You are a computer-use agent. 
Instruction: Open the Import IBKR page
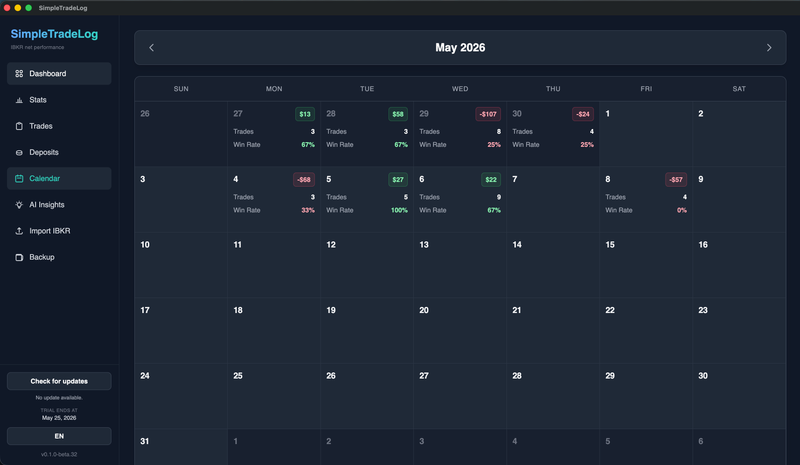[x=59, y=231]
